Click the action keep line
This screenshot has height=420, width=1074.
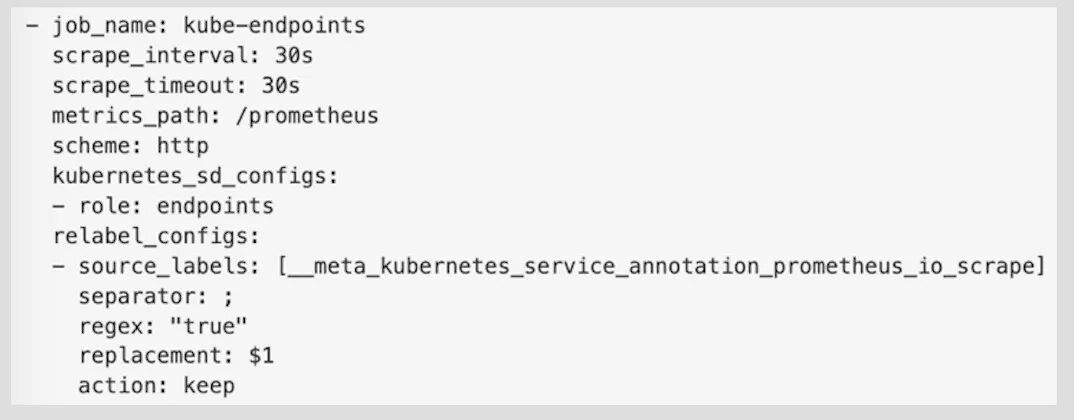pos(156,385)
